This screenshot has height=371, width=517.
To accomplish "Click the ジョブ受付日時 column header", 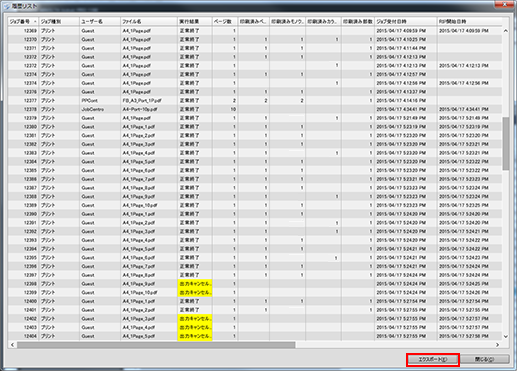I will click(x=406, y=22).
